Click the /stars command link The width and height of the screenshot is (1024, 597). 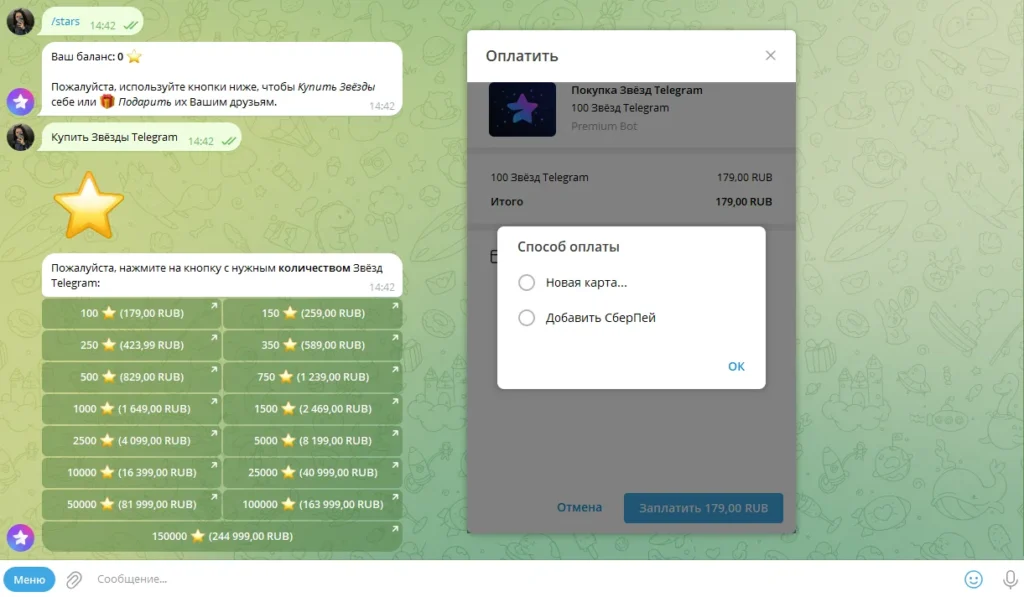pyautogui.click(x=65, y=22)
